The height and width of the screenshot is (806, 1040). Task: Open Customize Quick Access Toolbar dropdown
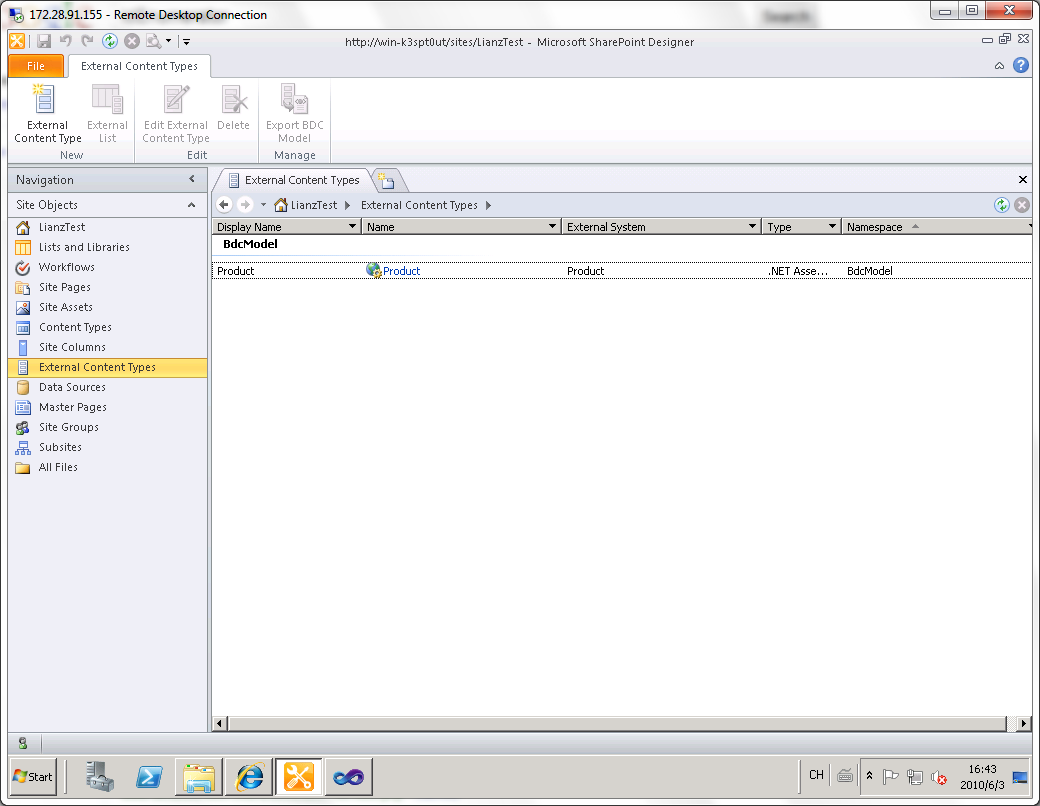pos(186,42)
